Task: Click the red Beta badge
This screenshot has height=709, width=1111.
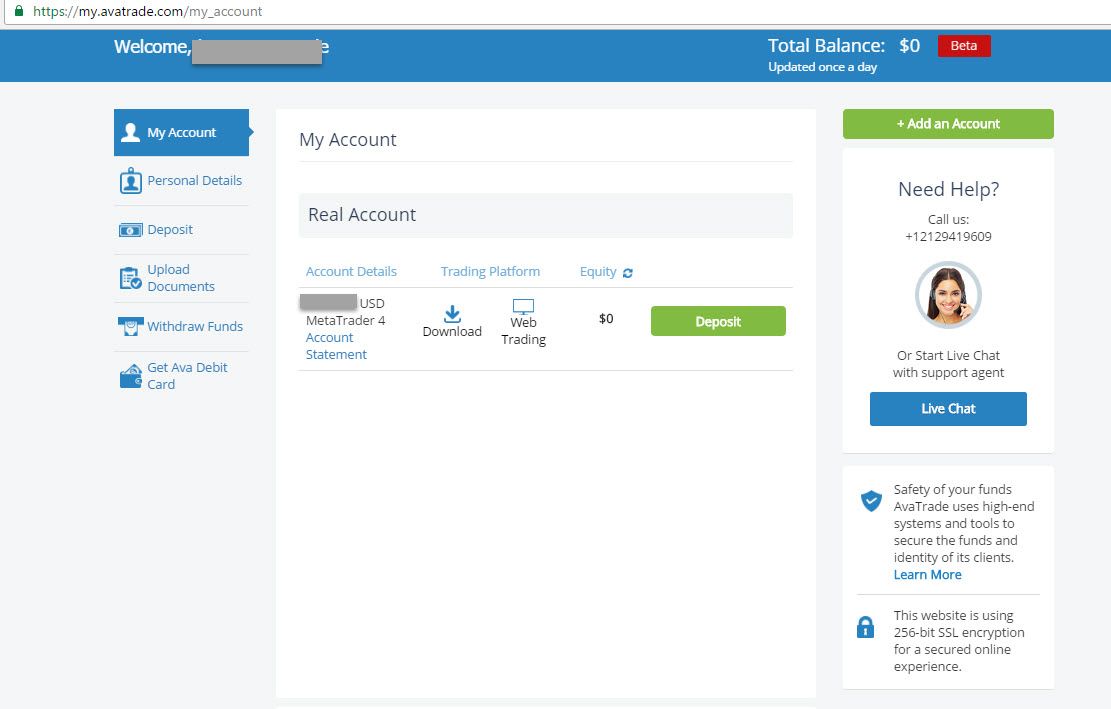Action: (x=964, y=46)
